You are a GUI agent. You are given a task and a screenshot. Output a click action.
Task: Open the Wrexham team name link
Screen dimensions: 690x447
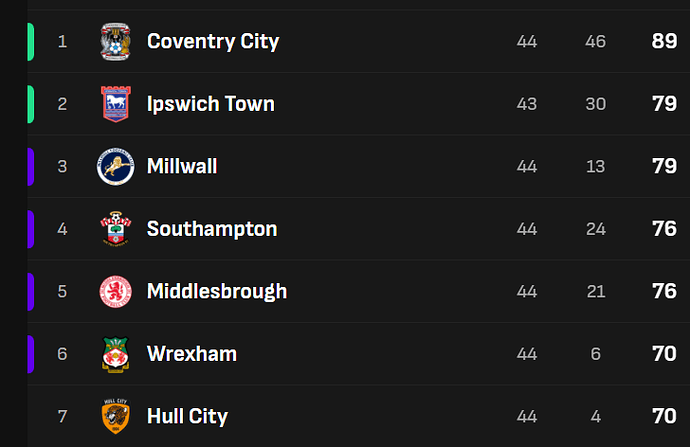[192, 354]
